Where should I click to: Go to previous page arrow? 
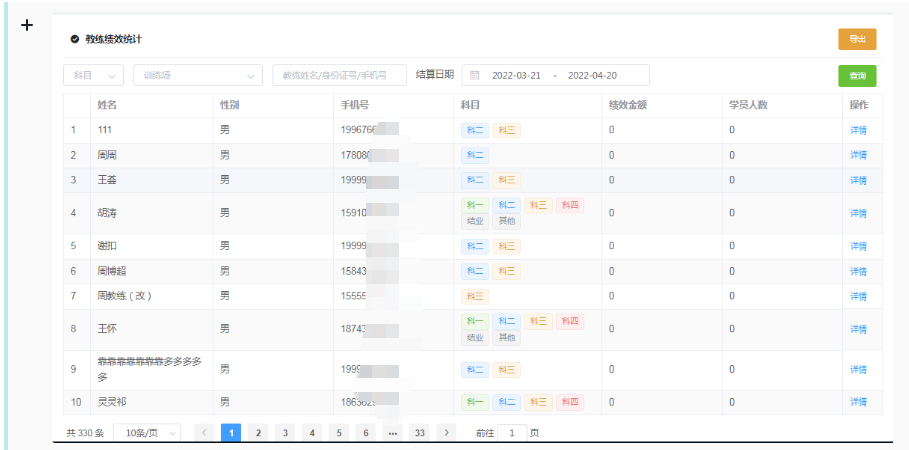pyautogui.click(x=204, y=433)
